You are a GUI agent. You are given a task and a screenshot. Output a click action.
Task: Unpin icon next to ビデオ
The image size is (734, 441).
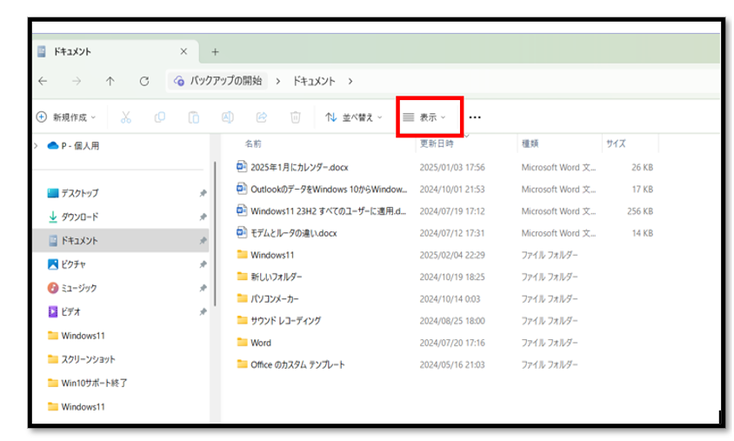(x=203, y=312)
